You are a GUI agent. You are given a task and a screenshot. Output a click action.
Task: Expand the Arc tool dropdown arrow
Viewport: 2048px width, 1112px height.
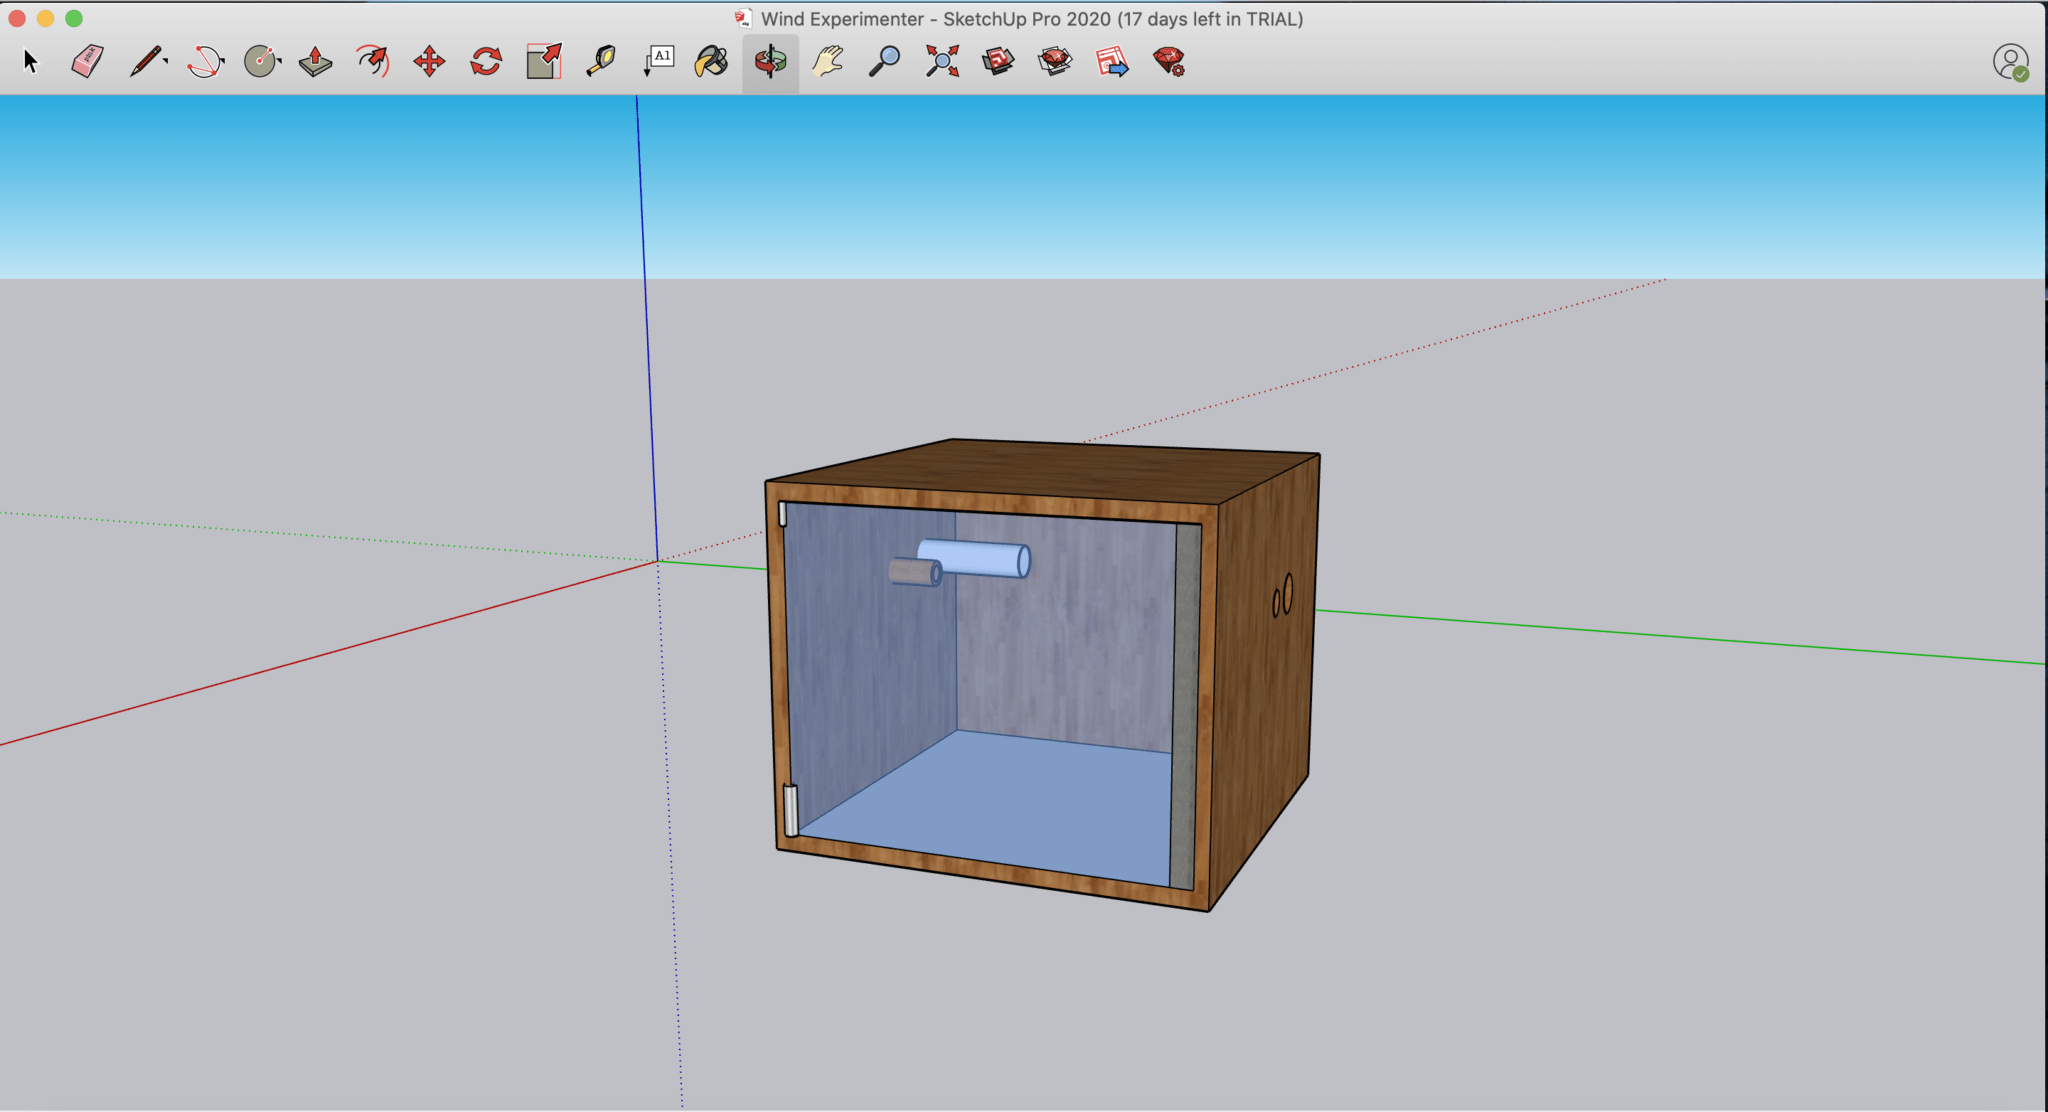pos(222,62)
